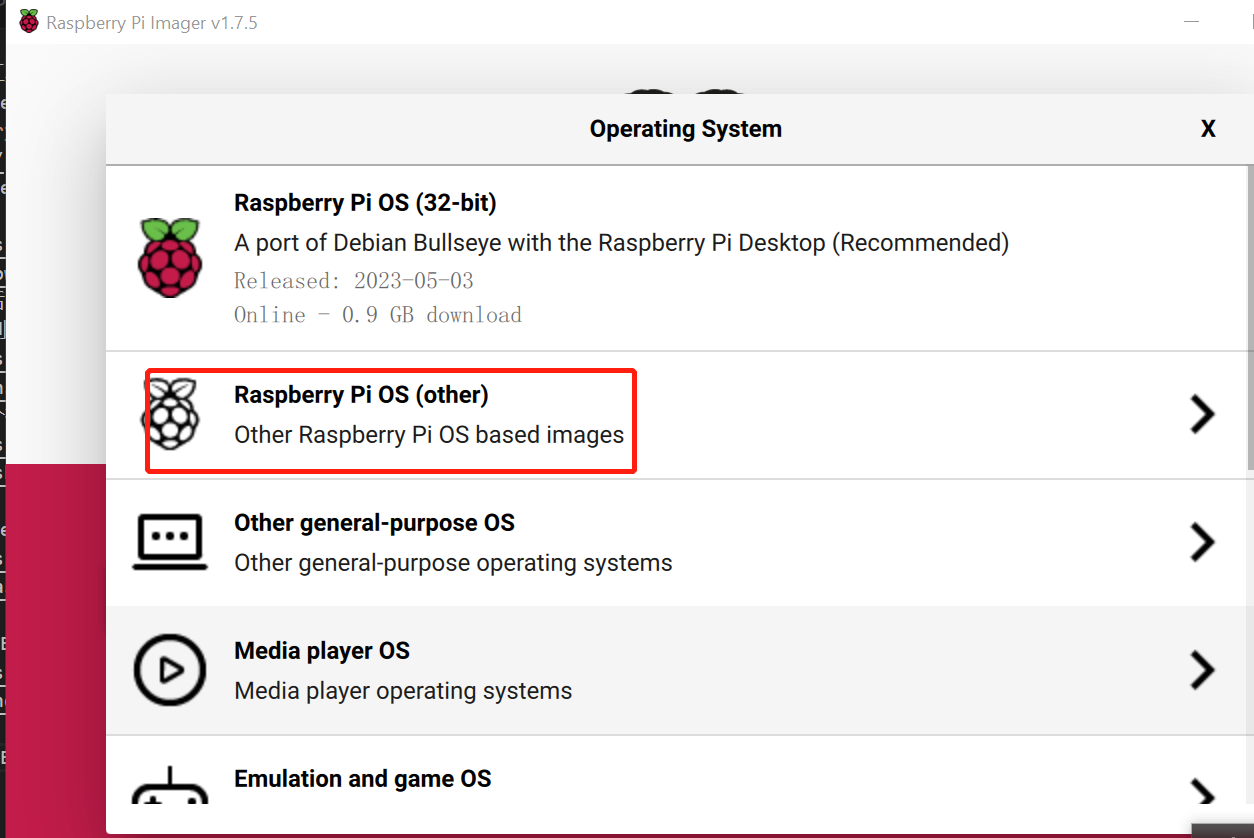
Task: Open Raspberry Pi OS (other) entry
Action: 678,415
